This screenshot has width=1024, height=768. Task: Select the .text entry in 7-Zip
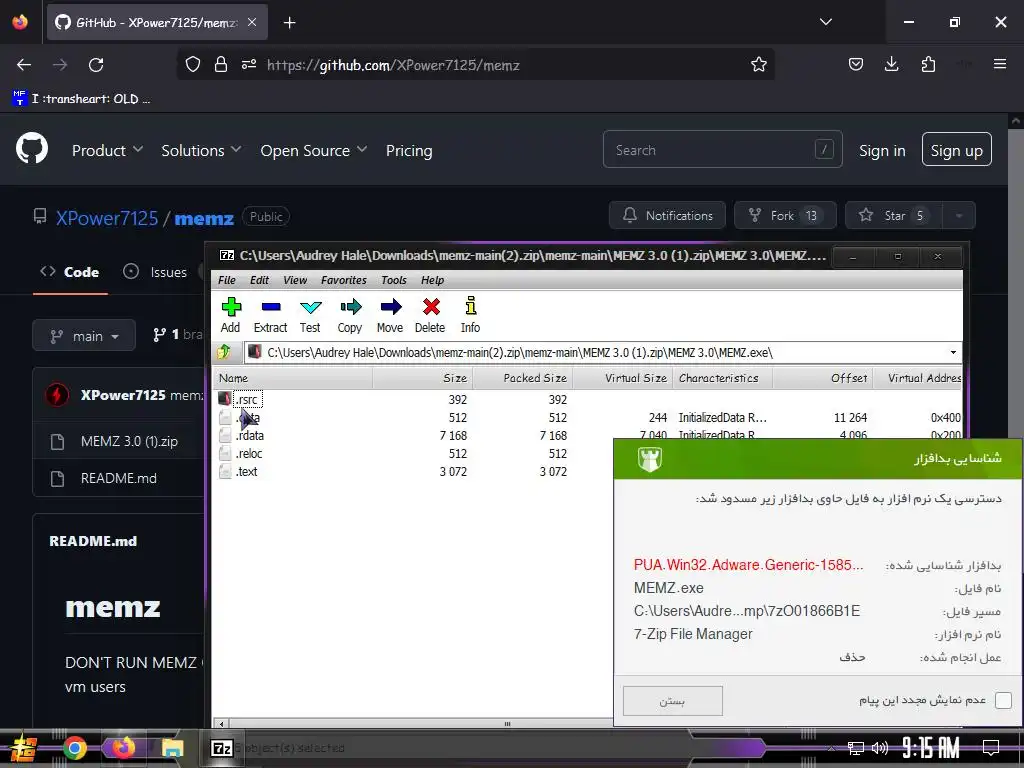click(x=246, y=472)
